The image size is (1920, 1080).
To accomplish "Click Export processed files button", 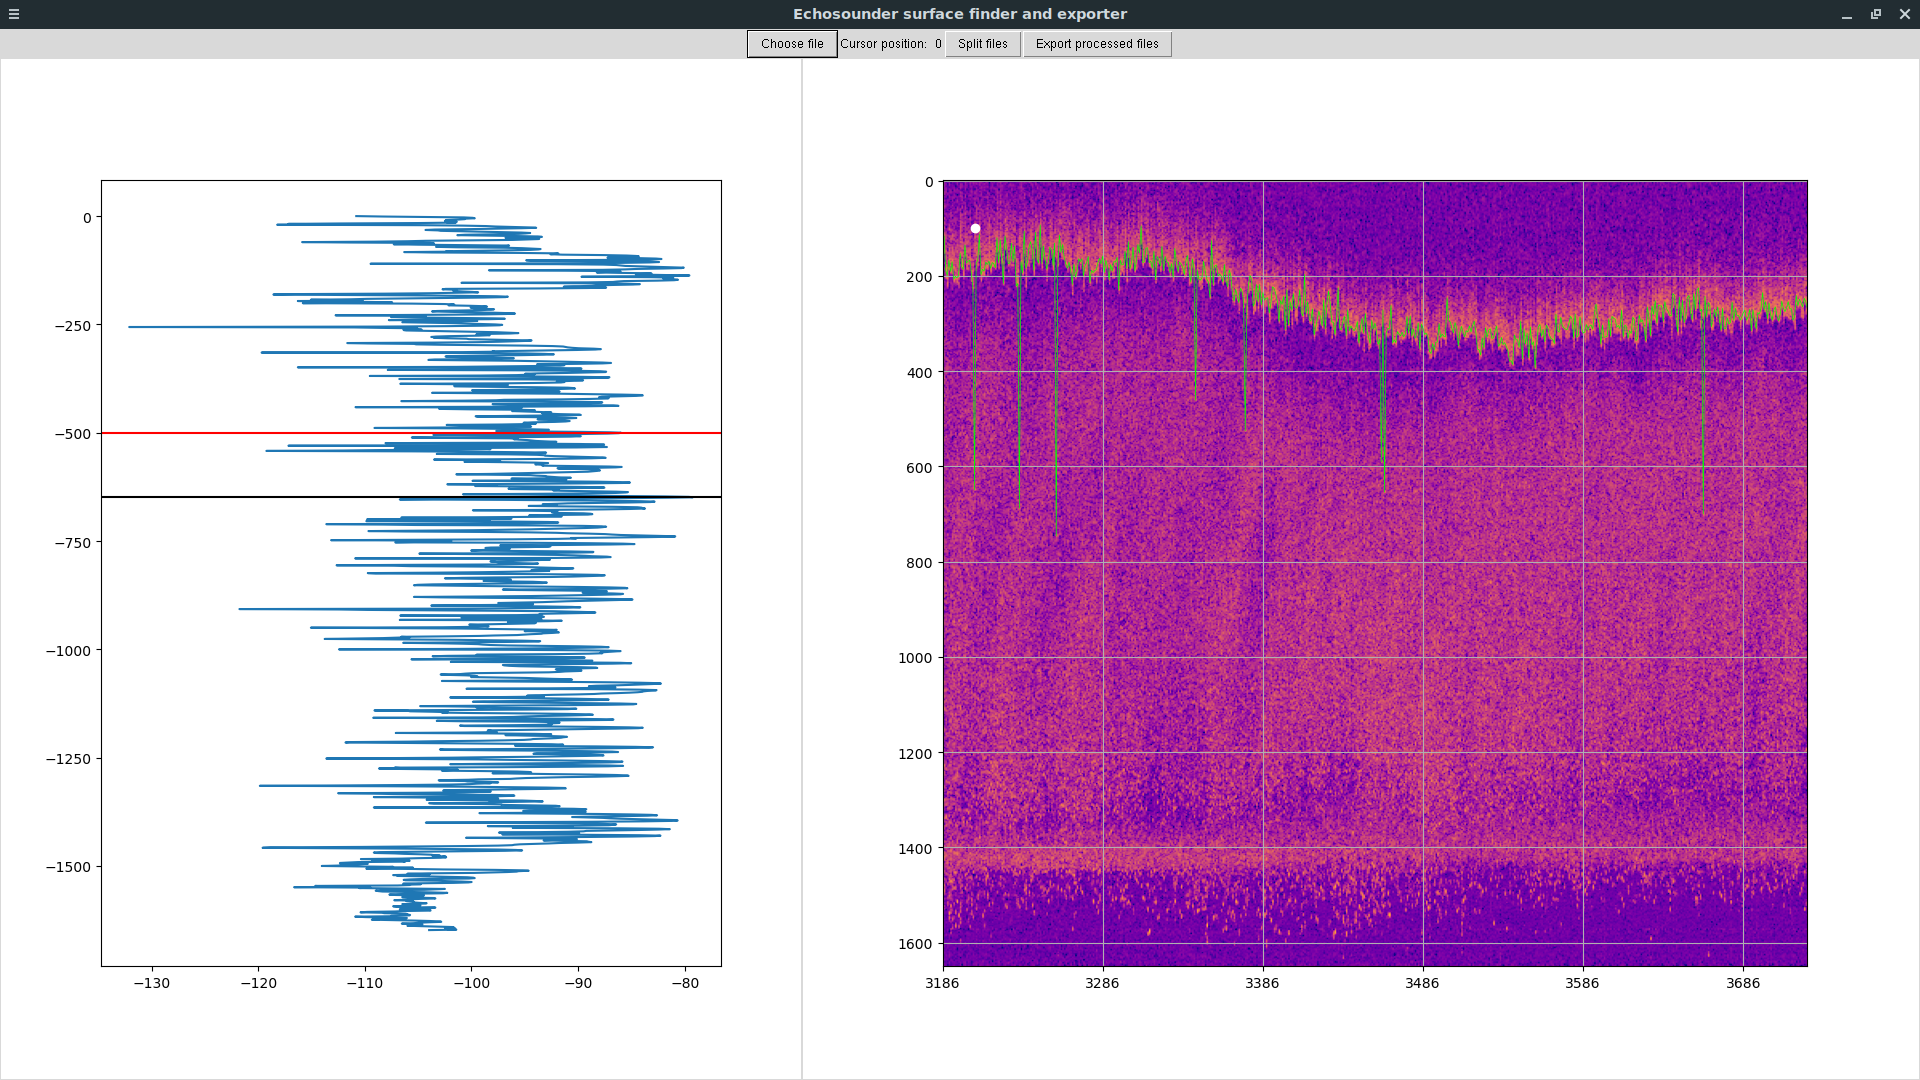I will pos(1097,44).
